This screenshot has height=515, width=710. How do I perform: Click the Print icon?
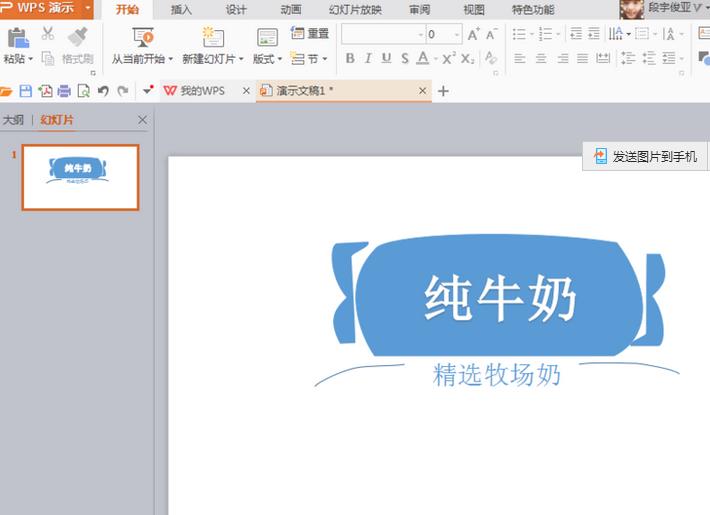point(64,91)
